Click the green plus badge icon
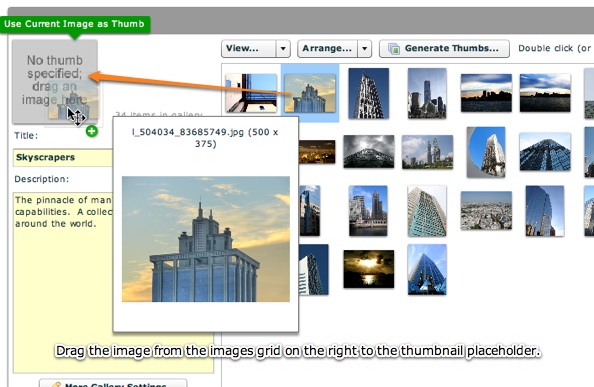594x387 pixels. tap(92, 131)
